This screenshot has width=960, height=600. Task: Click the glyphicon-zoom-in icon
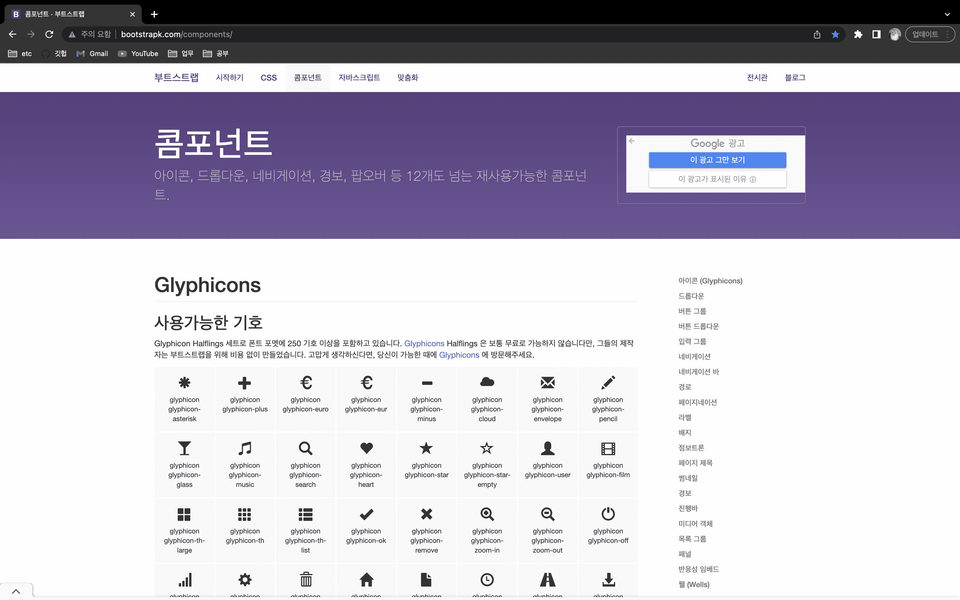tap(487, 514)
